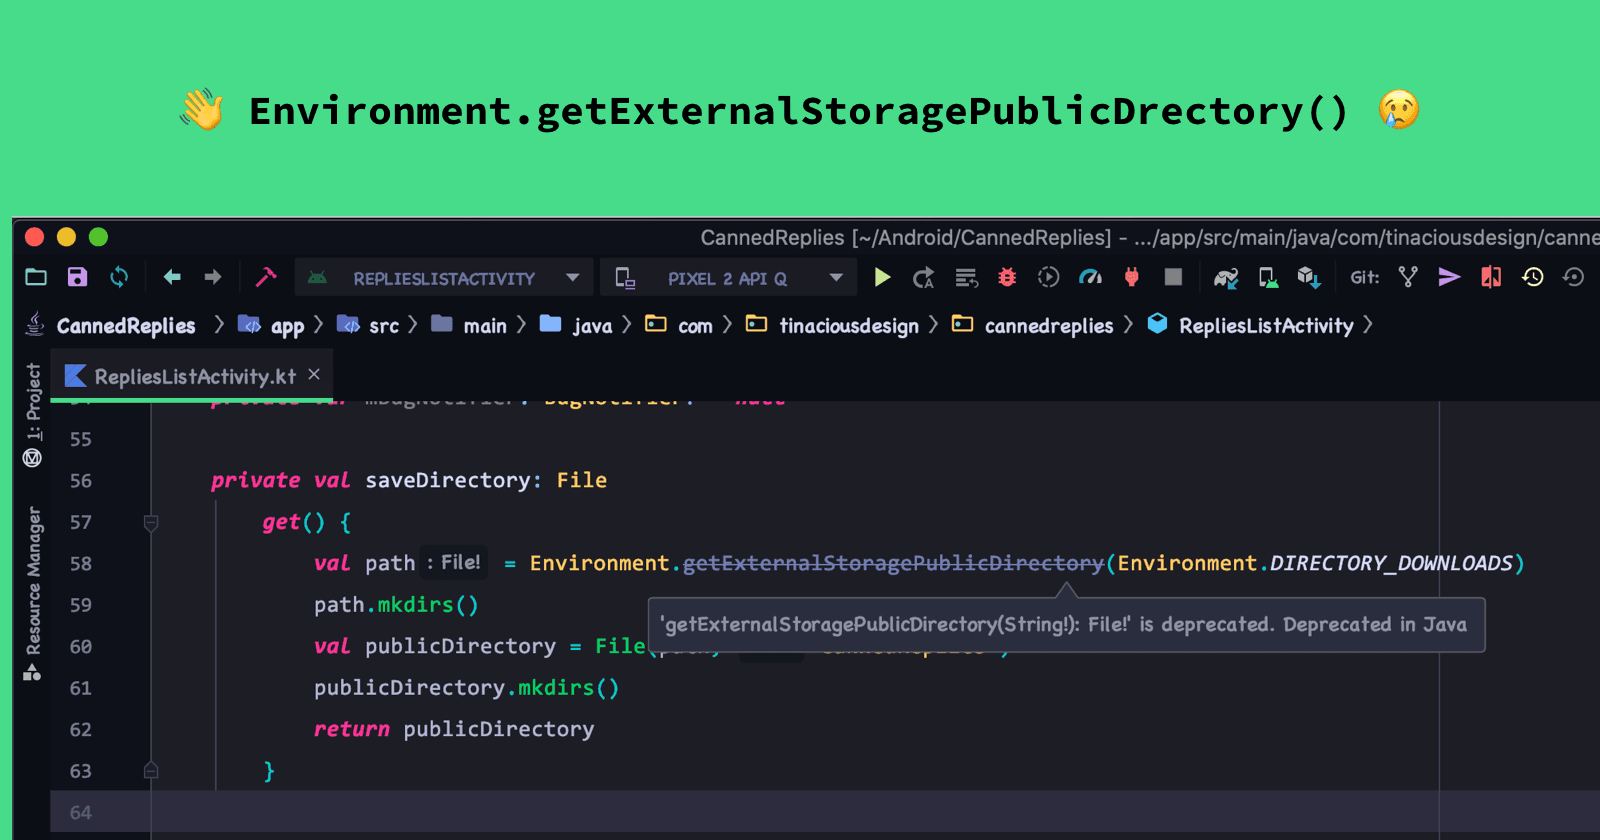This screenshot has width=1600, height=840.
Task: Open the Profiler gauge icon
Action: pyautogui.click(x=1090, y=277)
